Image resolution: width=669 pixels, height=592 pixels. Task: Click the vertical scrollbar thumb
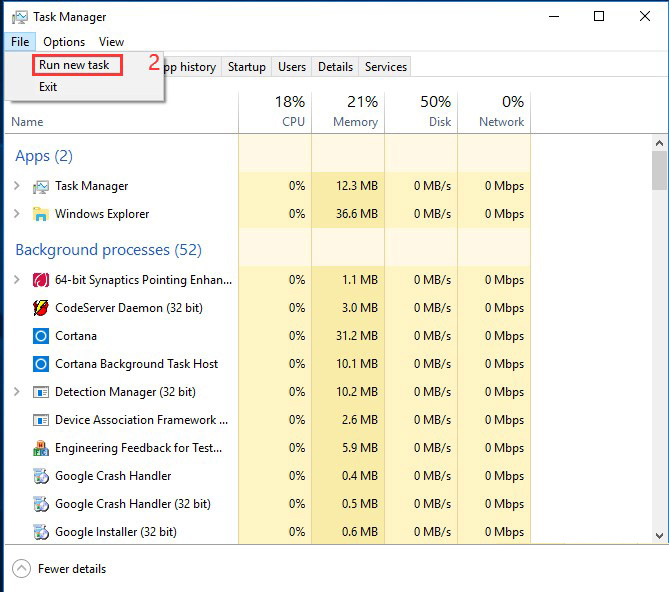(659, 171)
